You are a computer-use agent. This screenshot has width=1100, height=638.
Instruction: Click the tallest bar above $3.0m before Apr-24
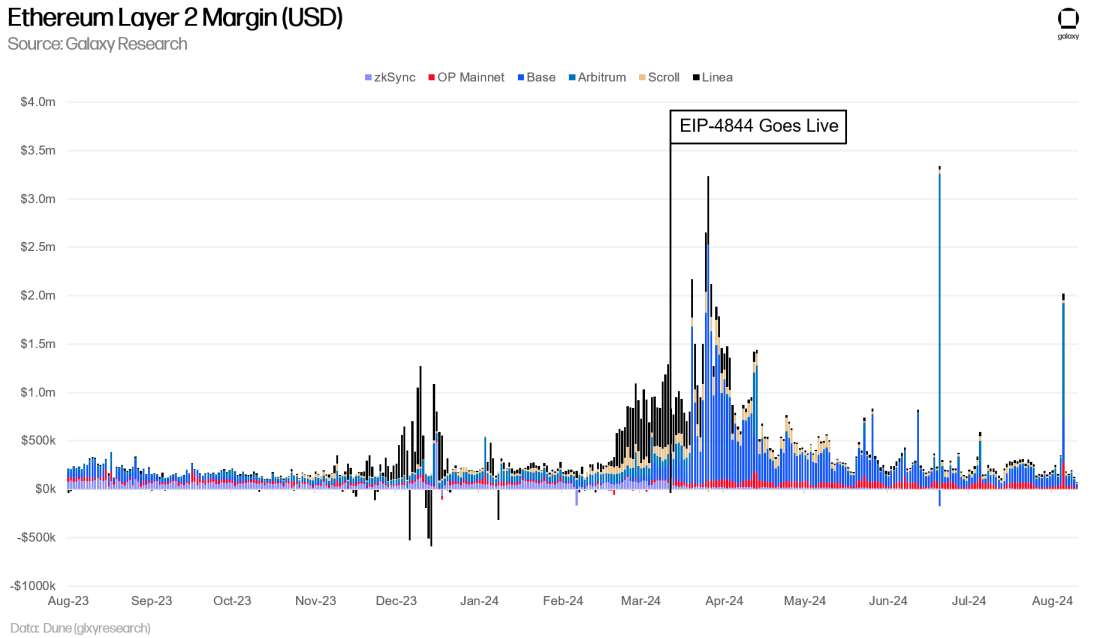708,332
